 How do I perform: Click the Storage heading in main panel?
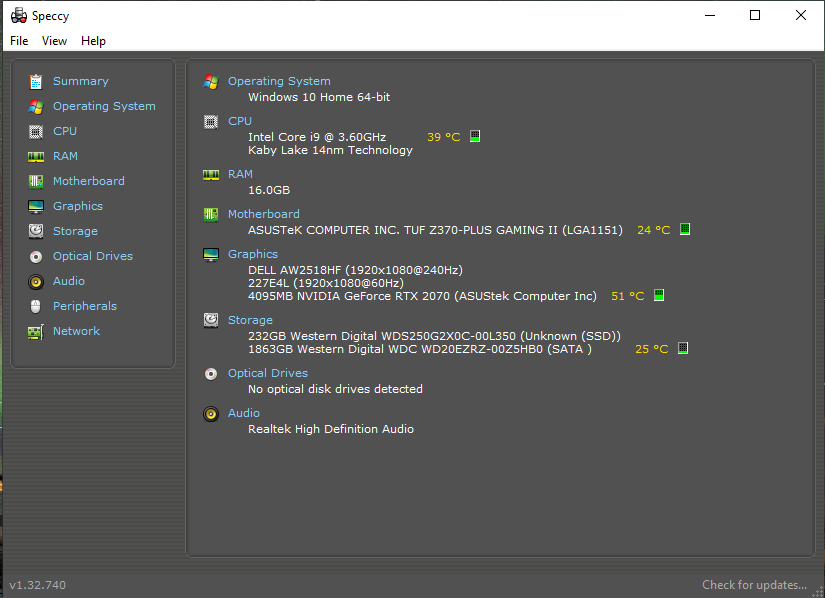[250, 320]
